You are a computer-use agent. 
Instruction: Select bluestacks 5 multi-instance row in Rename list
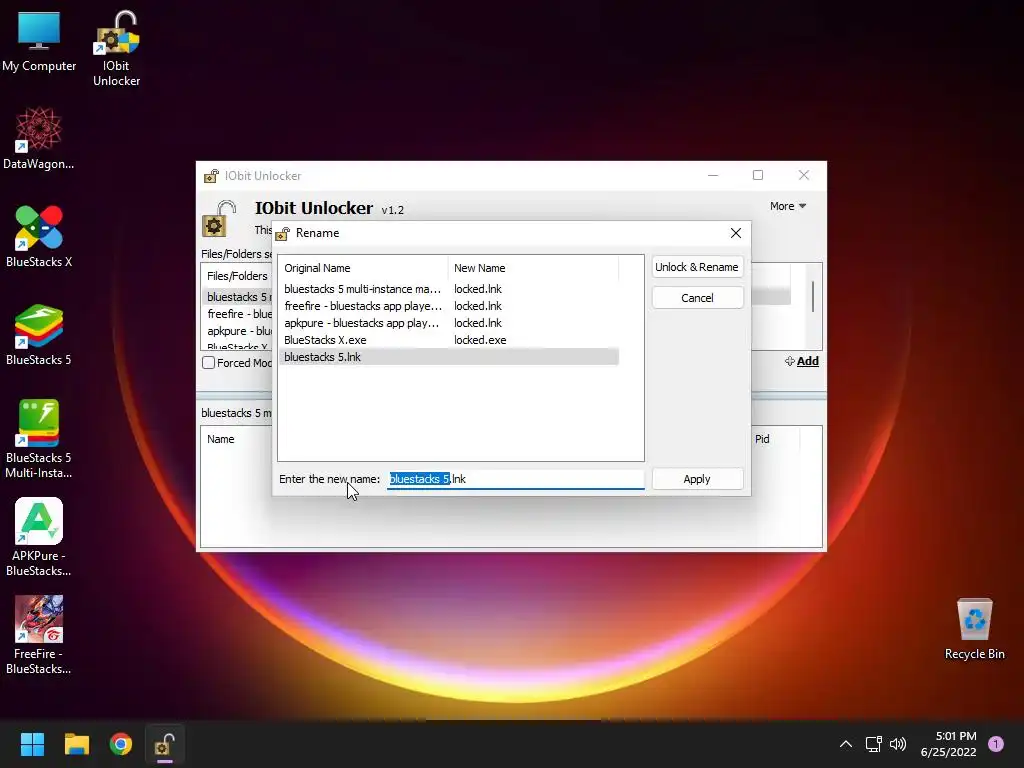click(449, 289)
